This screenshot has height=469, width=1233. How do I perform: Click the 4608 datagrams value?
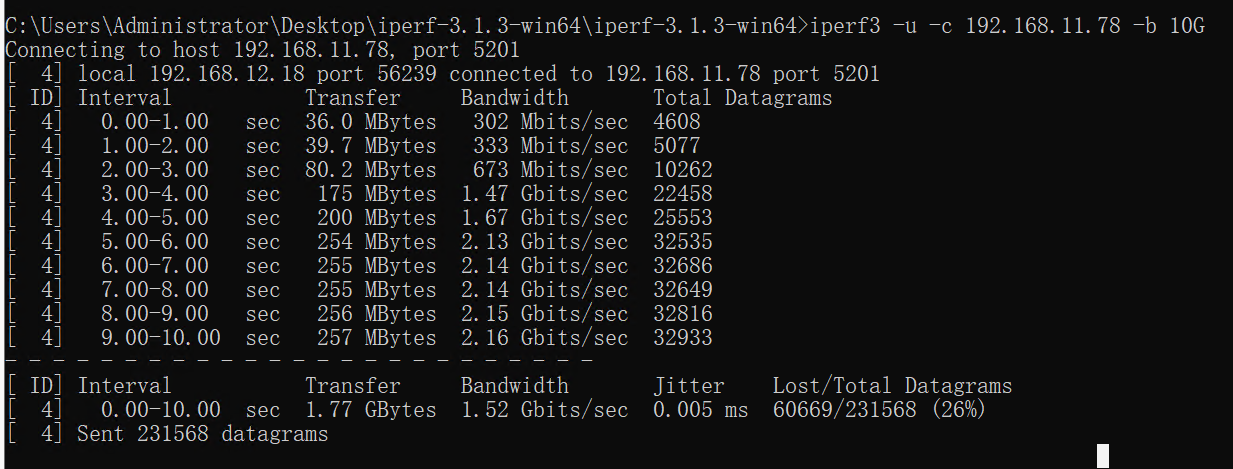click(677, 122)
